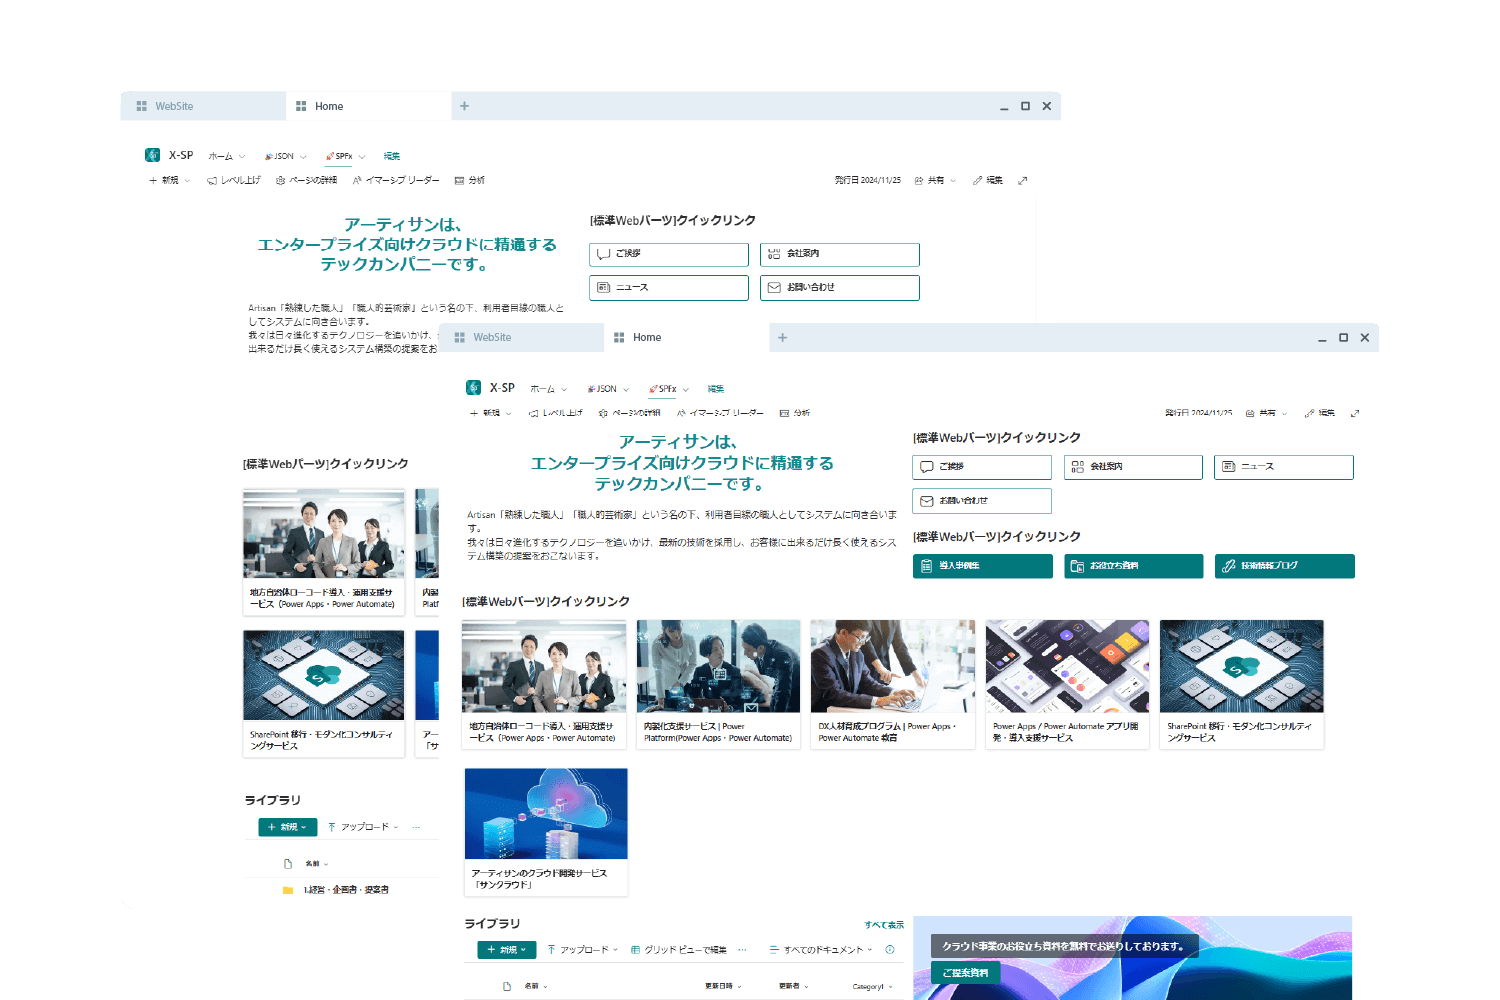Viewport: 1500px width, 1000px height.
Task: Open the 更新者 column header menu
Action: [x=794, y=986]
